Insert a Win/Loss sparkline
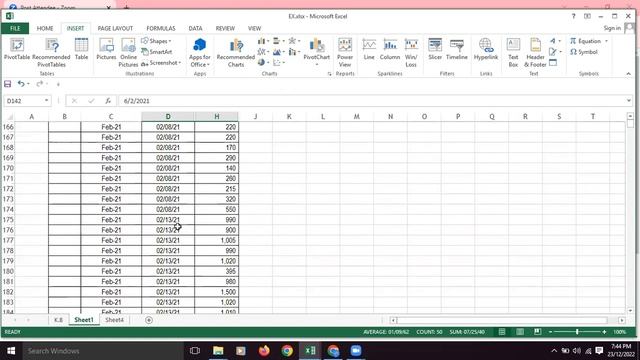Image resolution: width=640 pixels, height=360 pixels. [x=411, y=53]
